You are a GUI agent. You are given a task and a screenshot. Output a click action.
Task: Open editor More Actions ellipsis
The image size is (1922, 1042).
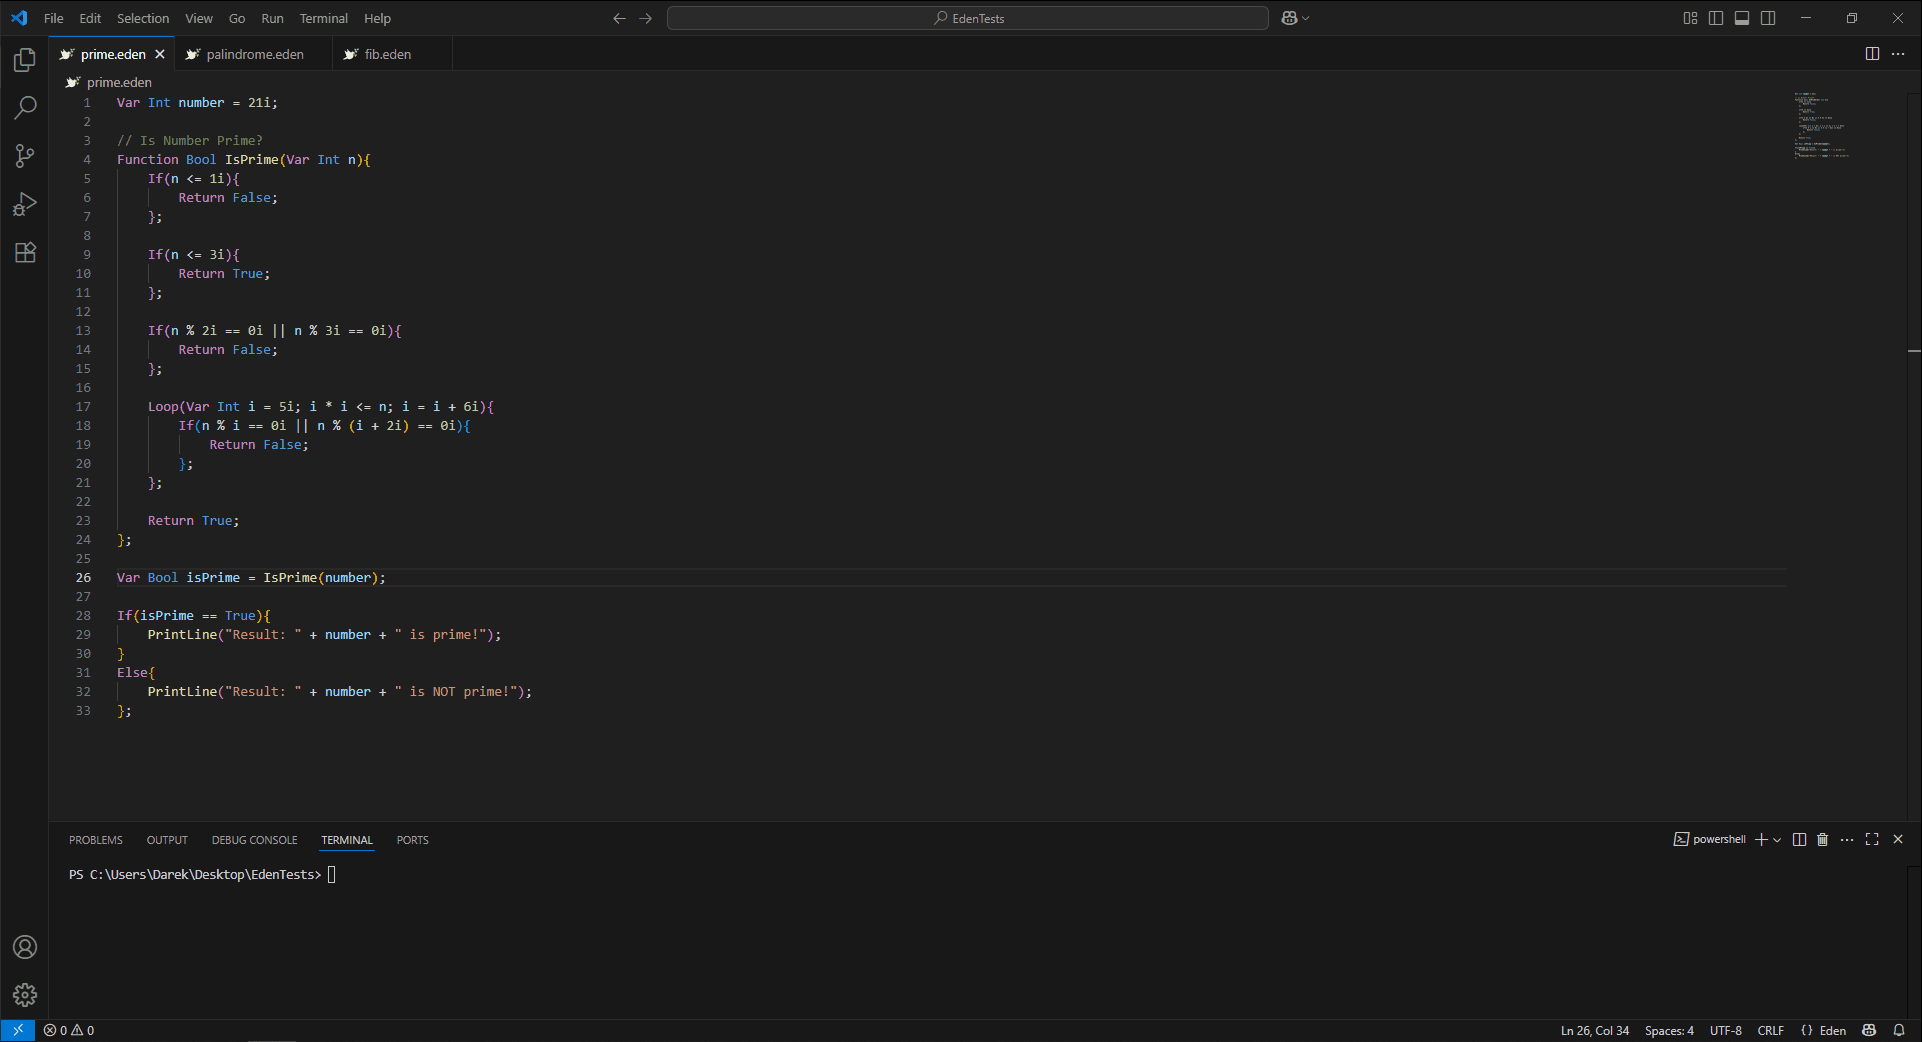tap(1898, 54)
